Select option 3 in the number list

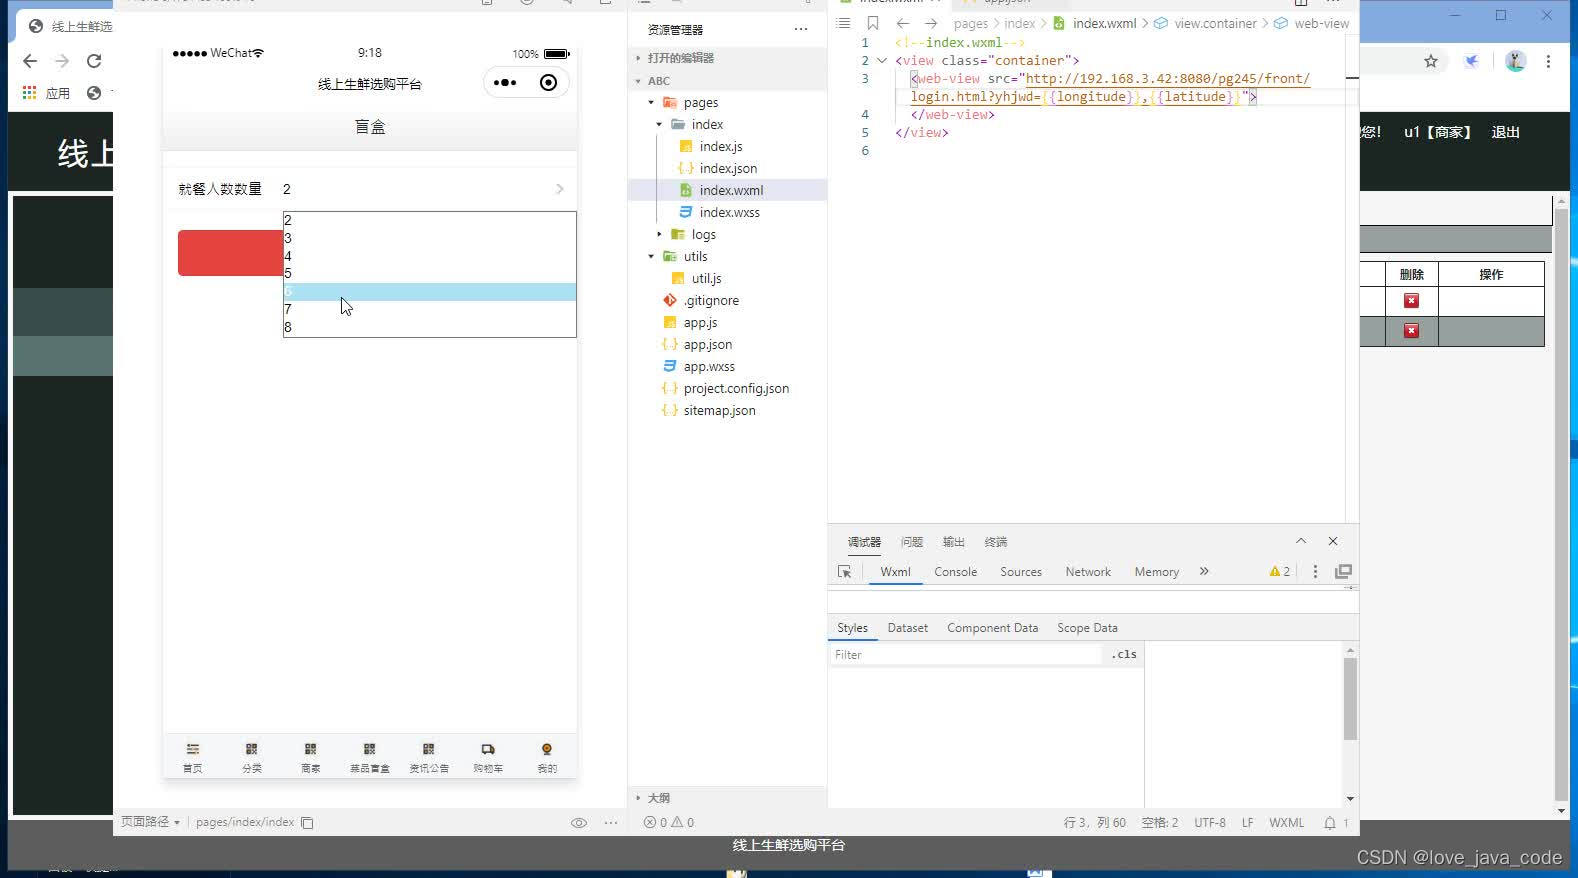coord(430,238)
